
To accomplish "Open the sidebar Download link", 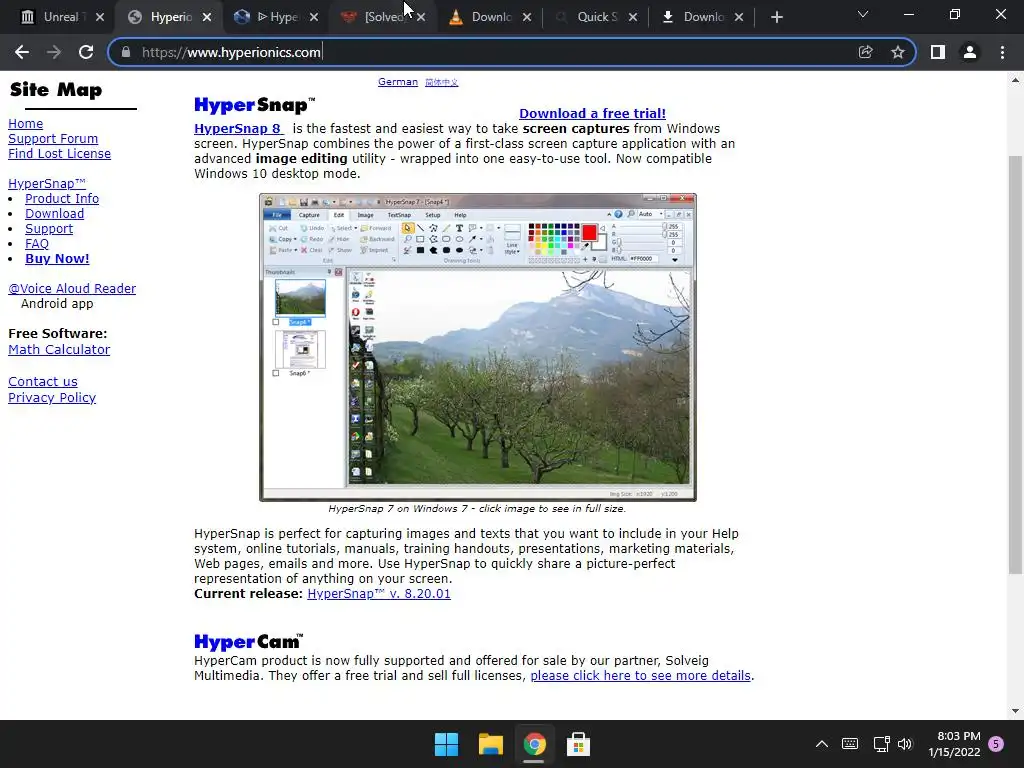I will tap(54, 214).
